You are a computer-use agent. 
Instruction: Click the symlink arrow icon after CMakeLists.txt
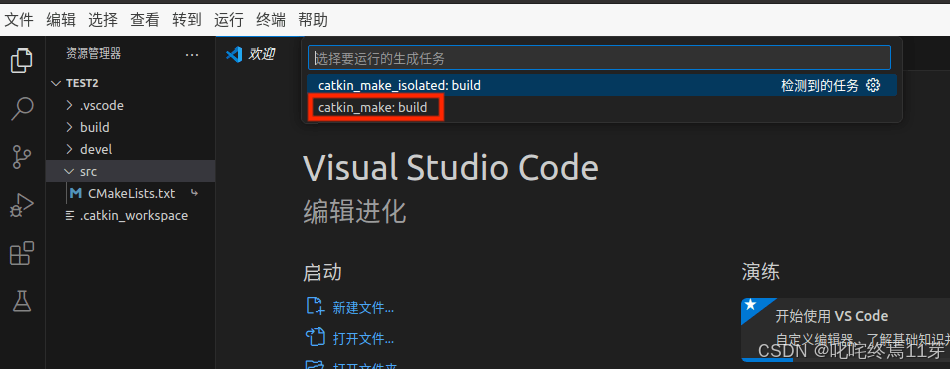tap(194, 194)
